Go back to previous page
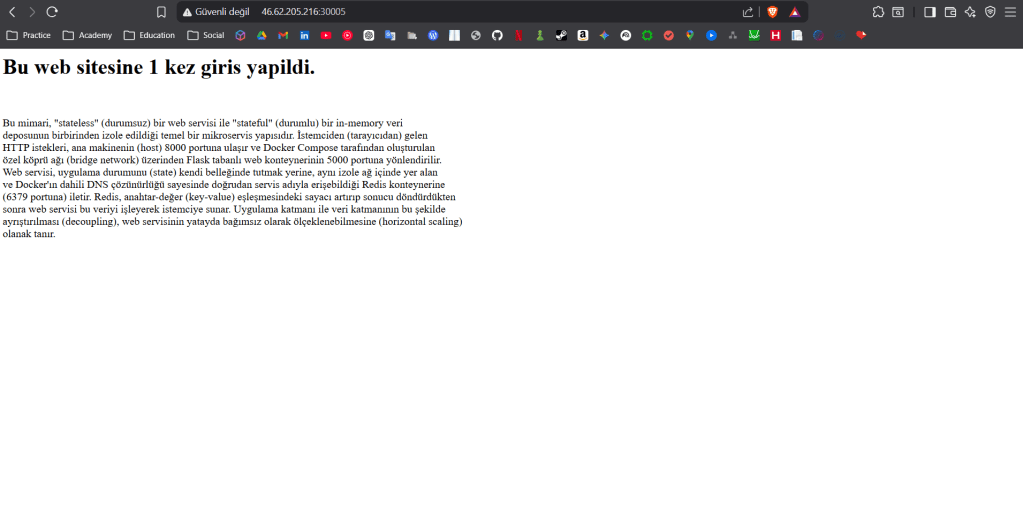The width and height of the screenshot is (1023, 515). 12,12
